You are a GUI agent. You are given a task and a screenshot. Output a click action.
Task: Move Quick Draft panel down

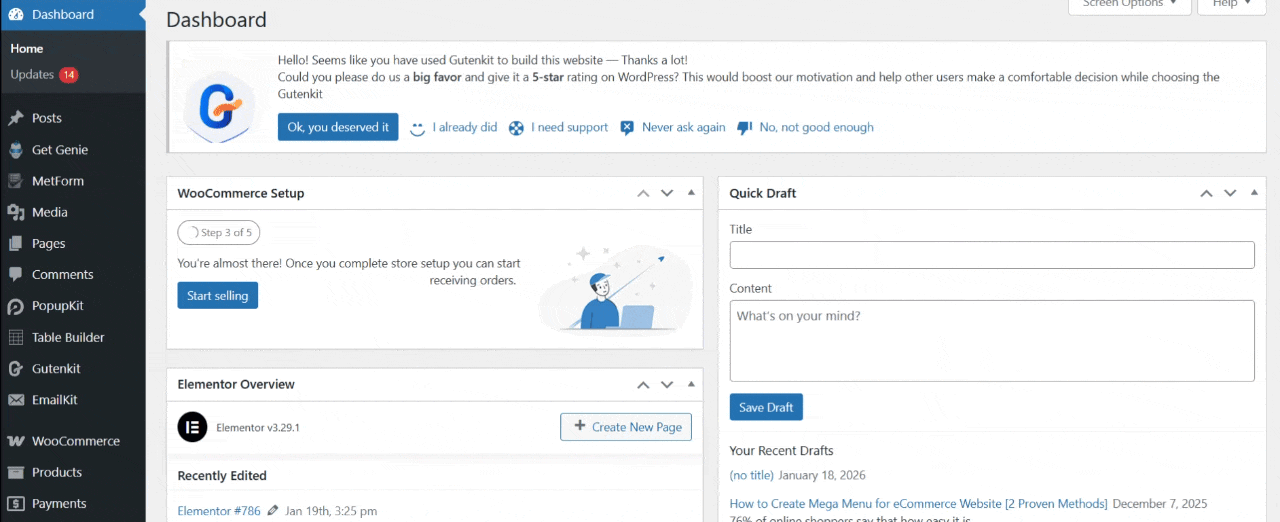[1230, 193]
